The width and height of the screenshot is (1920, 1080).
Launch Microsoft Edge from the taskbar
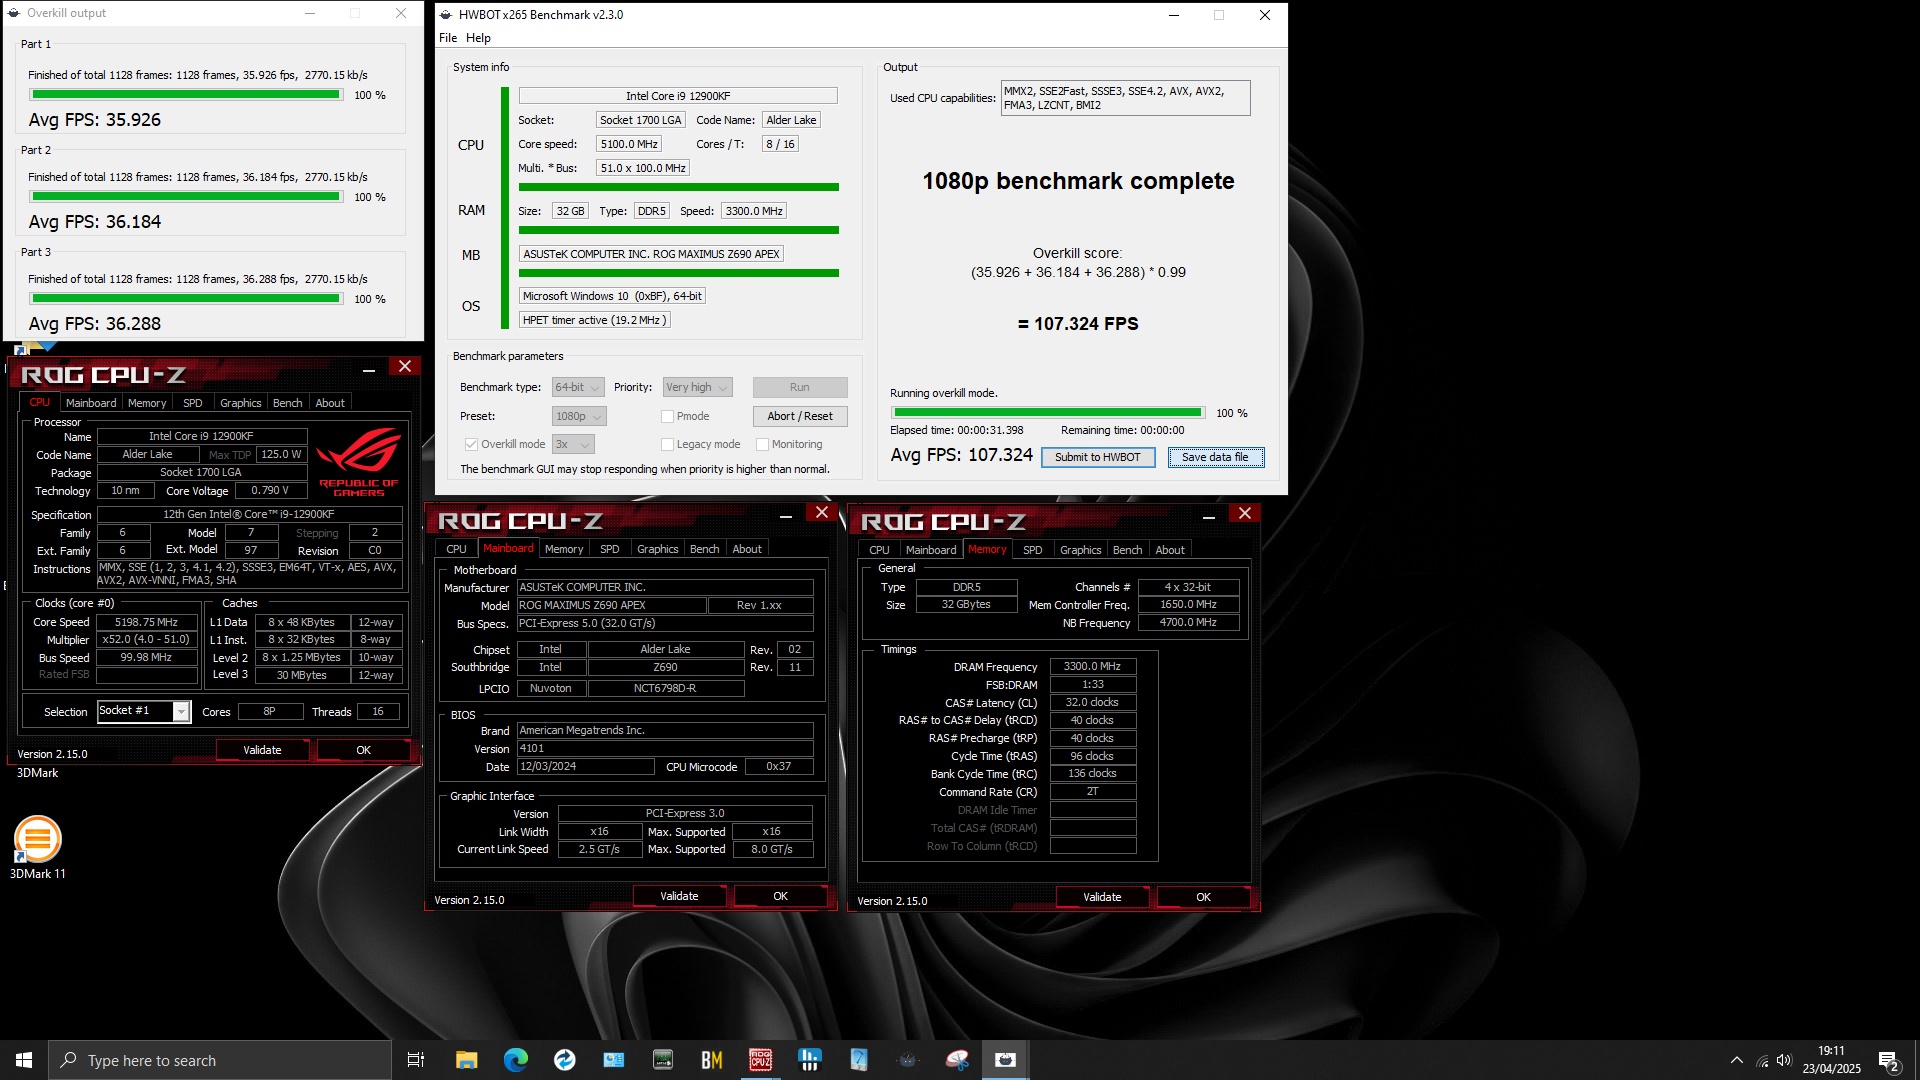(516, 1060)
